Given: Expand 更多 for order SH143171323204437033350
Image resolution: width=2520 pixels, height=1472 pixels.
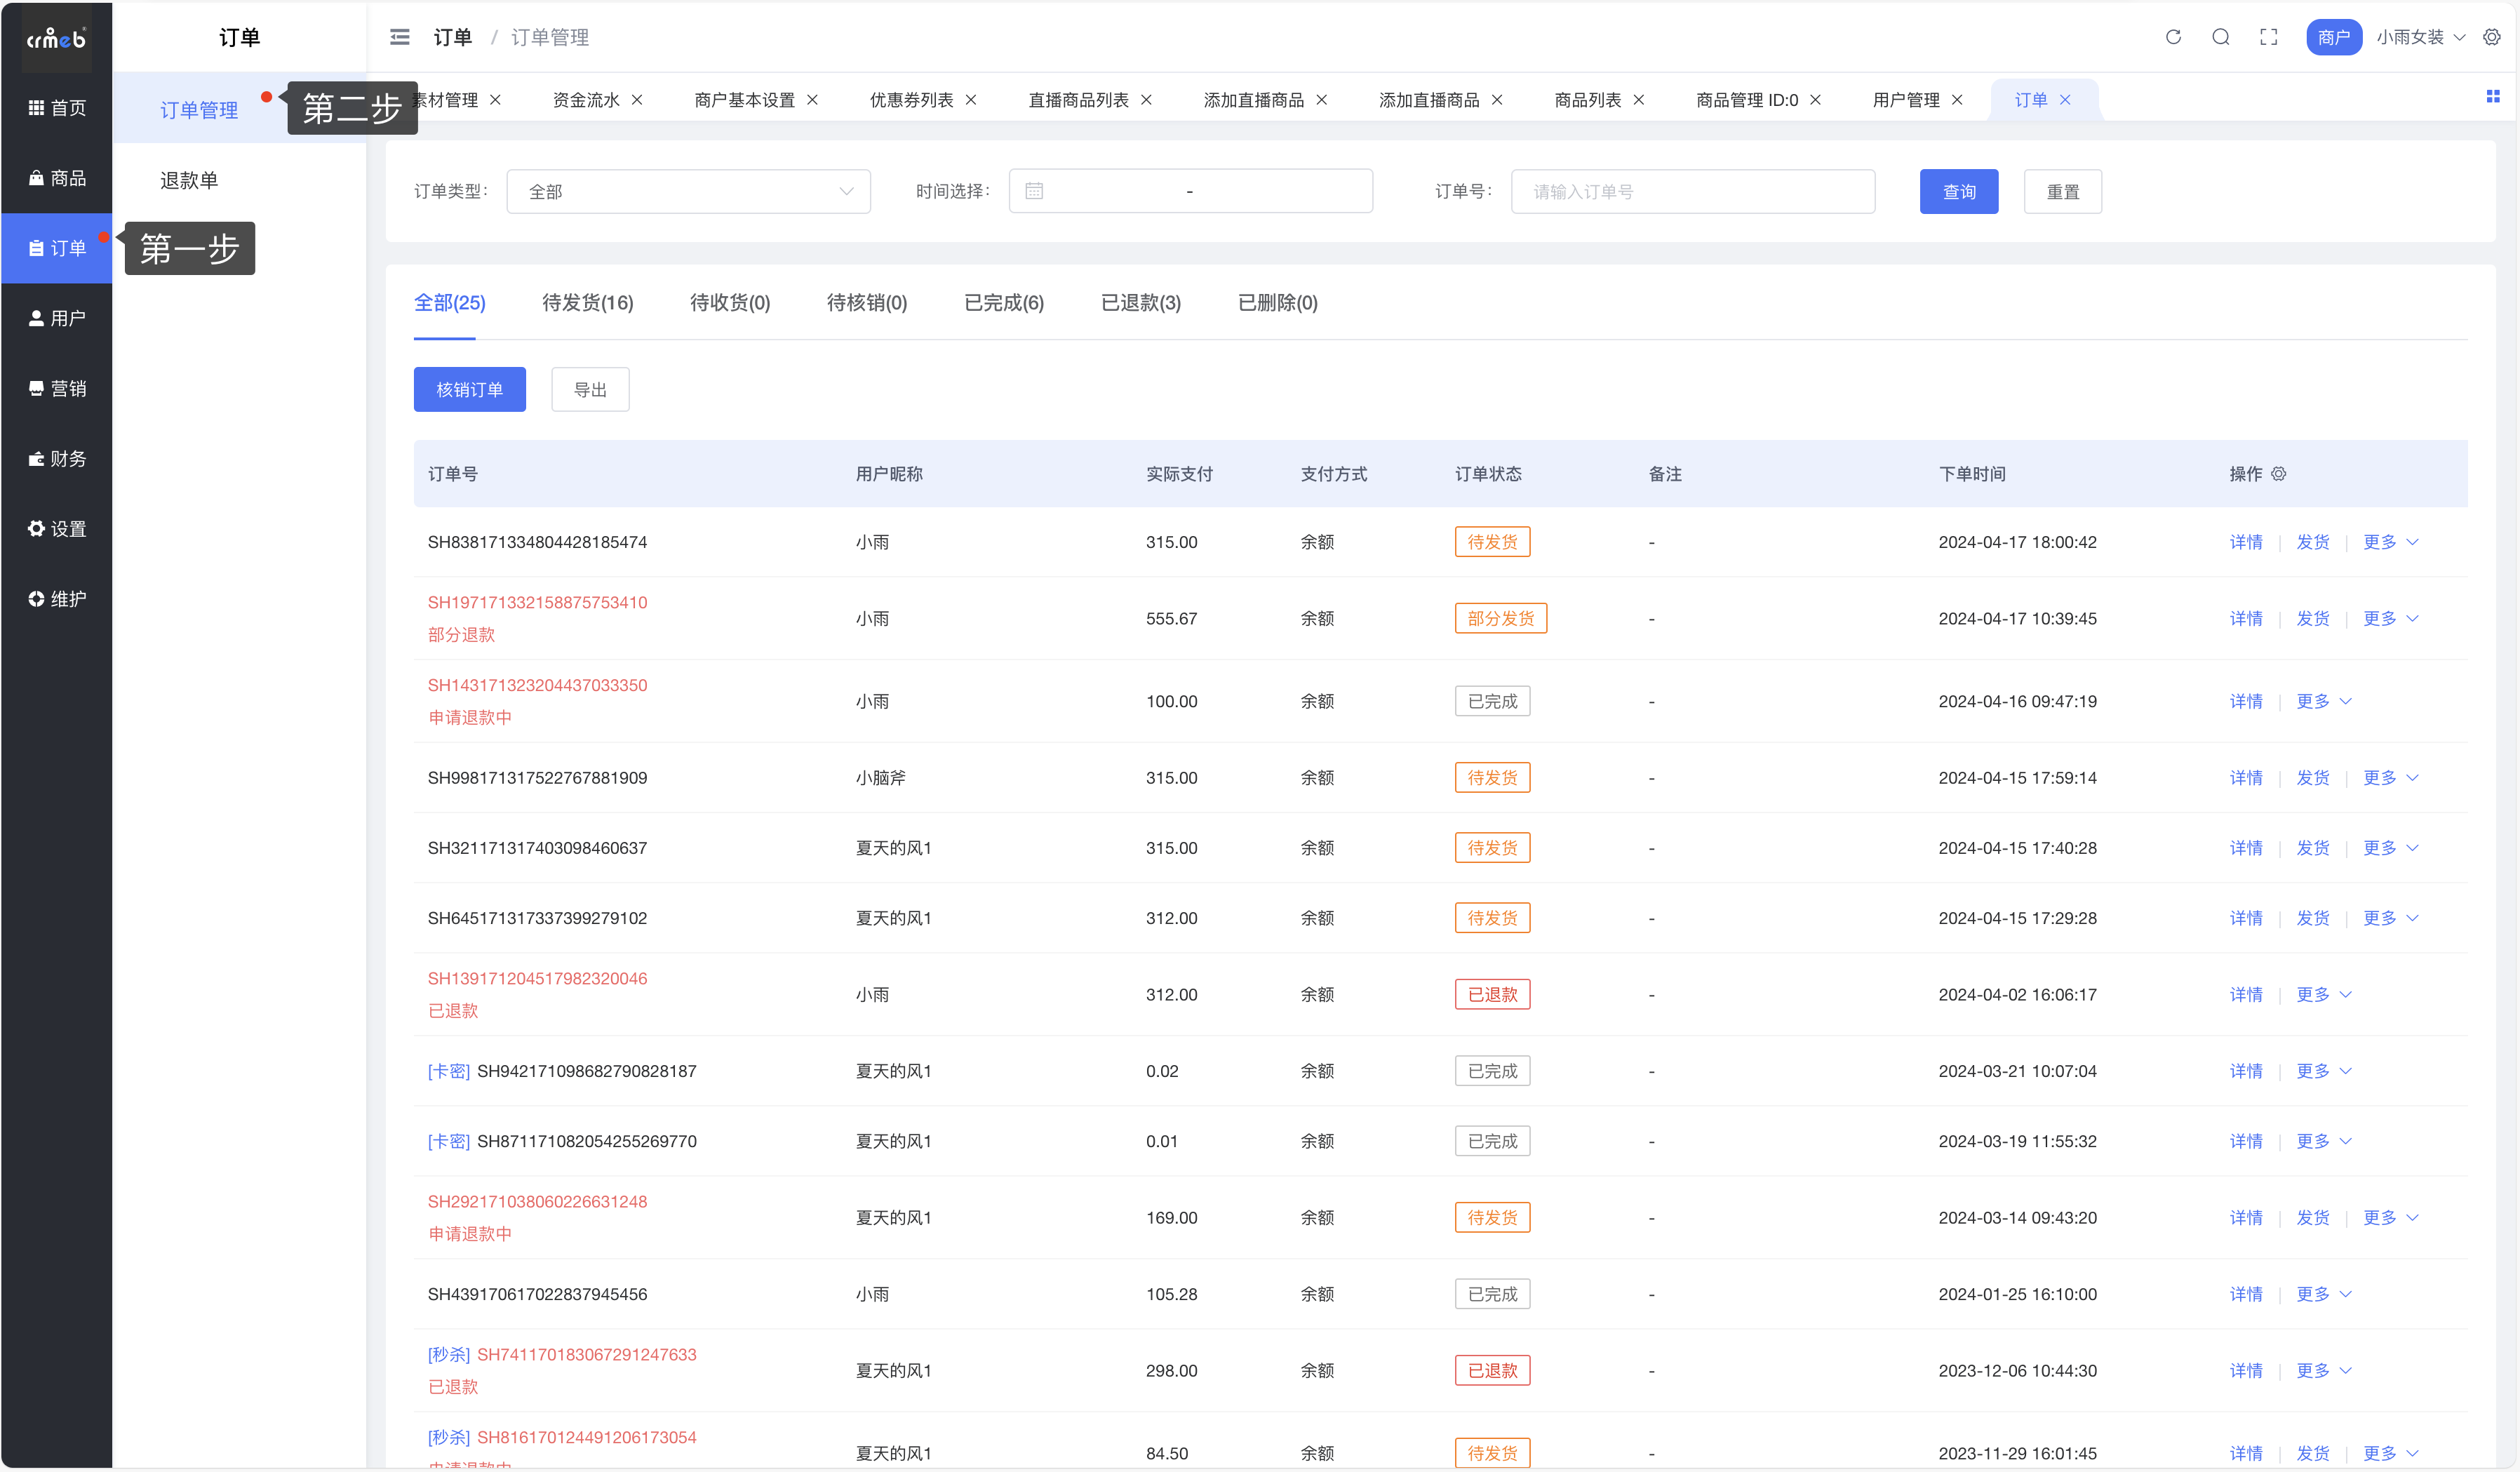Looking at the screenshot, I should pos(2323,701).
